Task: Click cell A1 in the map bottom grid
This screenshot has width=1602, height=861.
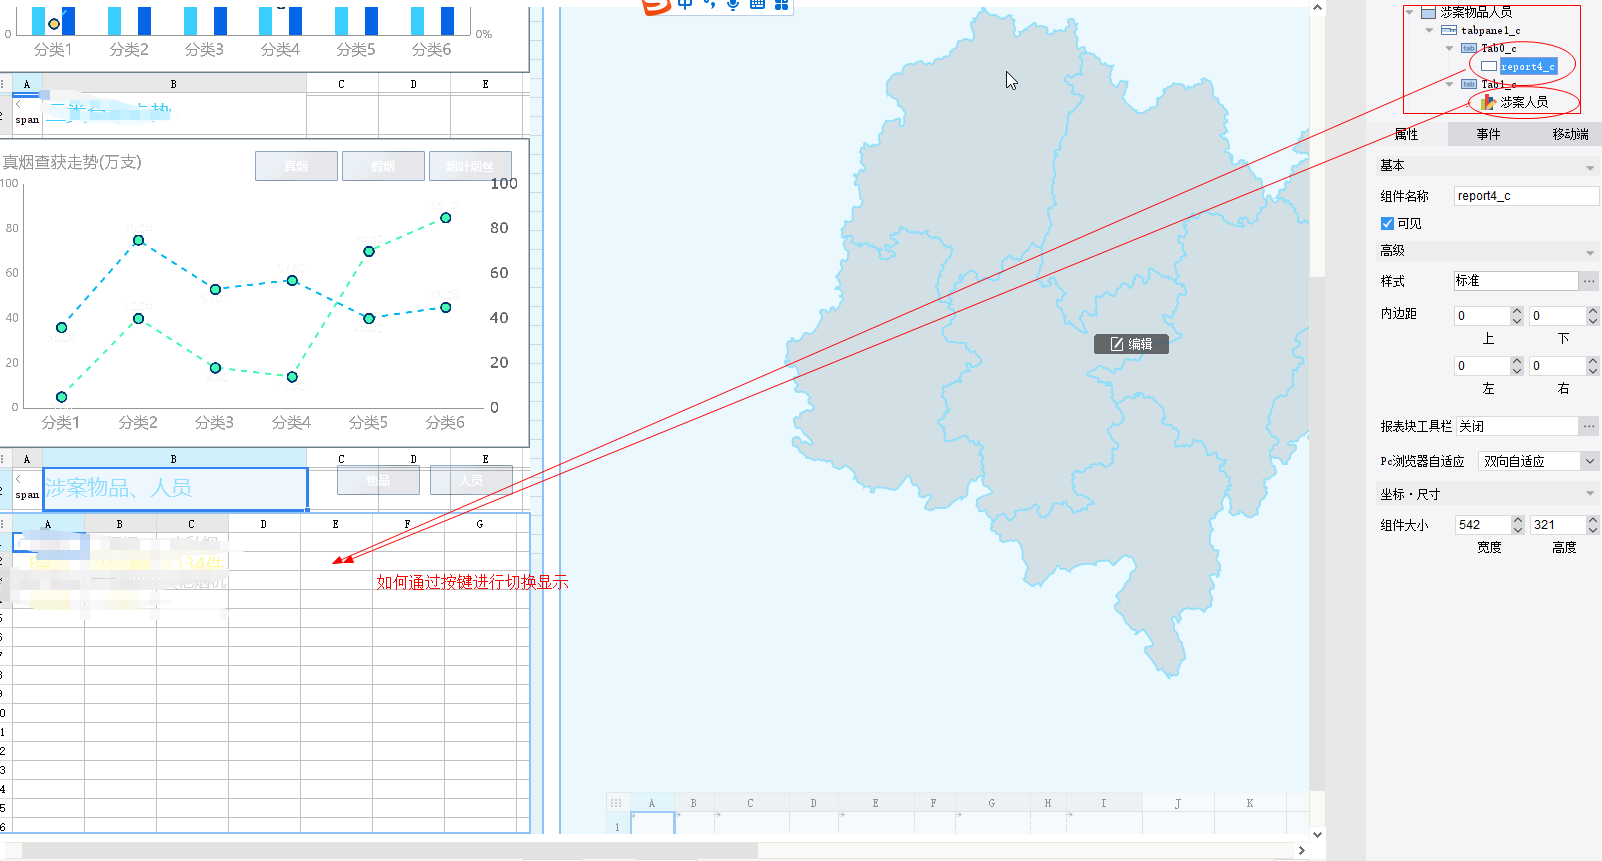Action: 652,823
